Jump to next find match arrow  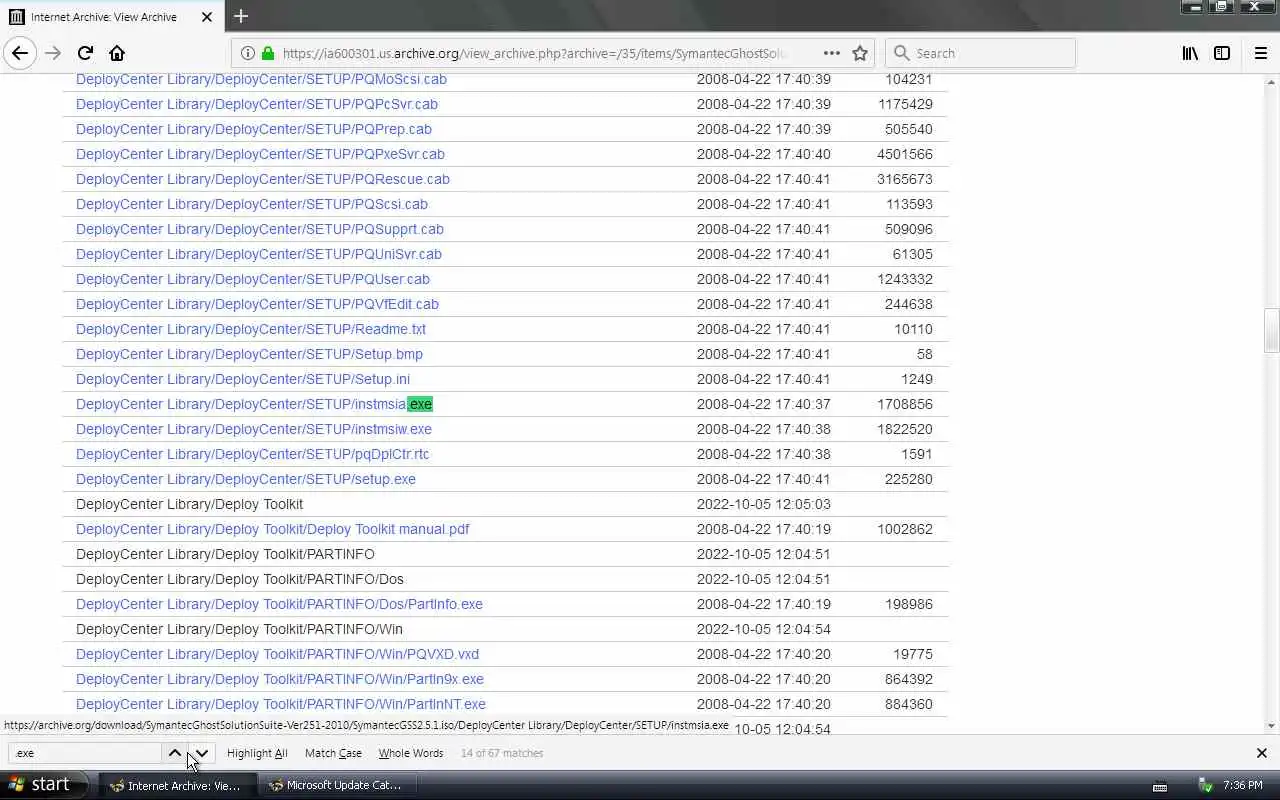coord(201,753)
